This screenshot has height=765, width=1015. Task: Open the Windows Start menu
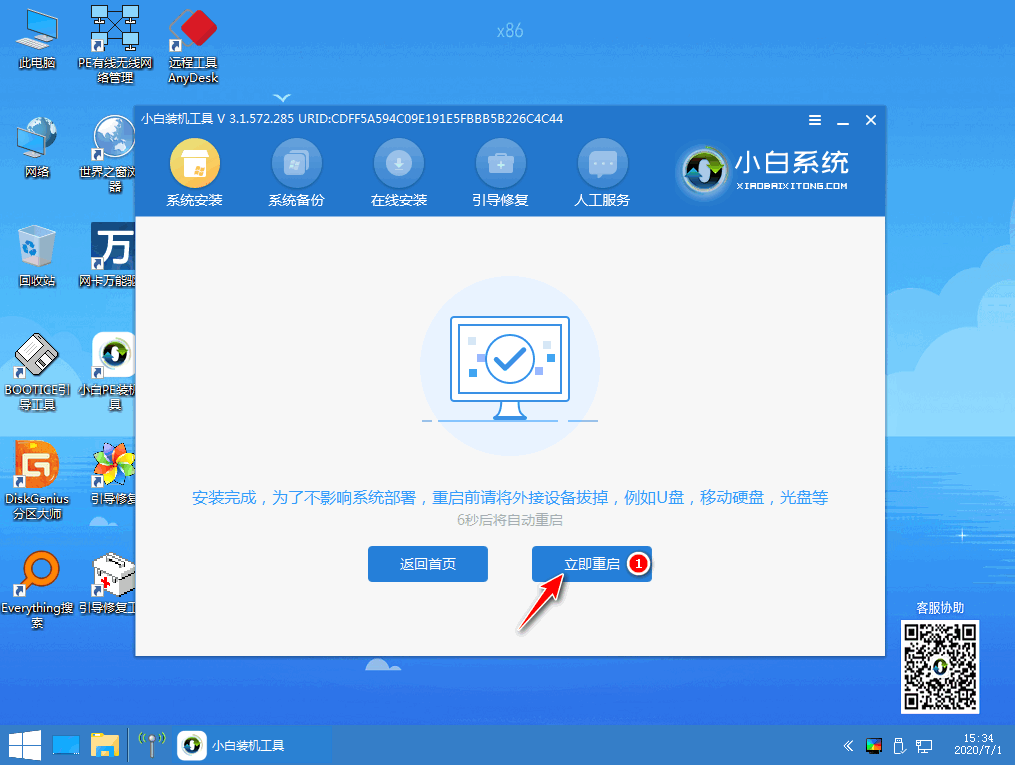click(x=22, y=745)
